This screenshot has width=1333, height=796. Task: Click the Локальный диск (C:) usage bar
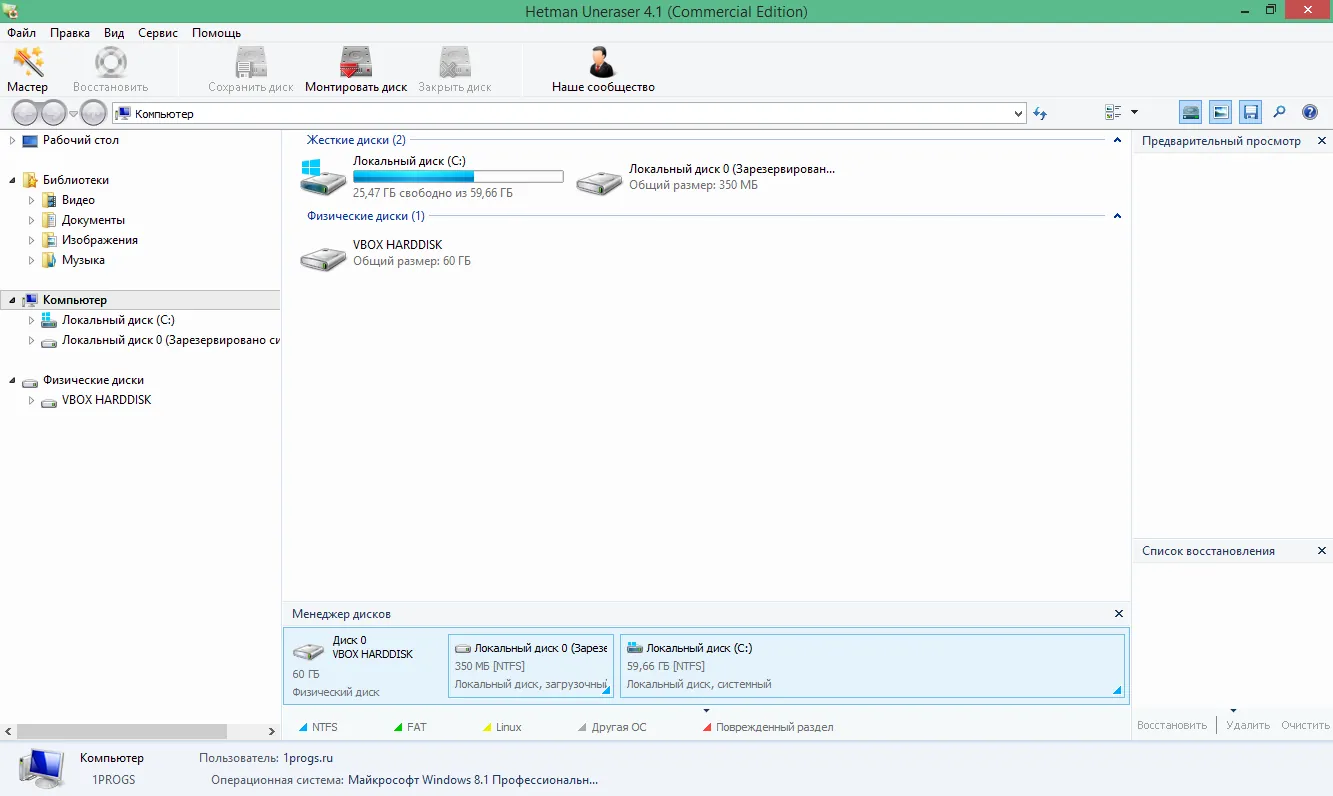458,177
